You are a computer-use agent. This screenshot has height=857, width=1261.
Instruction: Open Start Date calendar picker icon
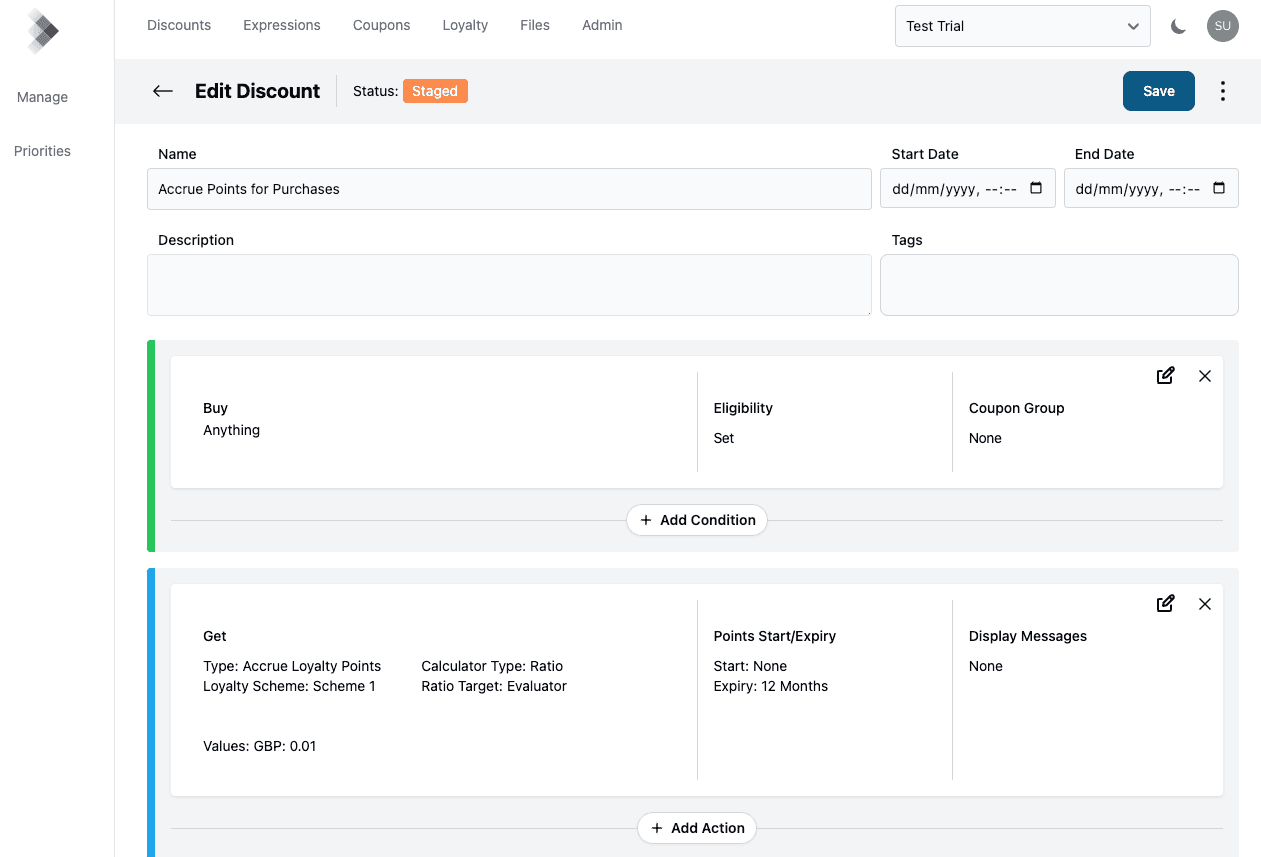click(1035, 188)
